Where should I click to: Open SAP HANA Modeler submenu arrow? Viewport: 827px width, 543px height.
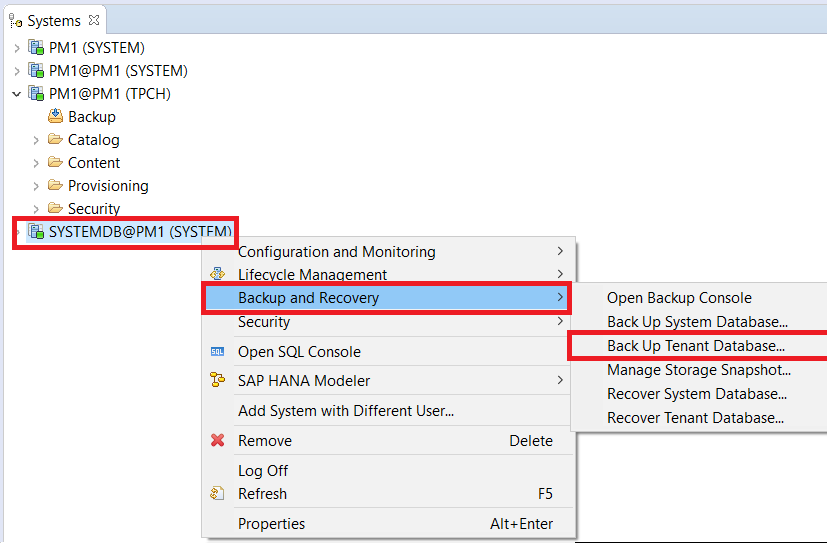(560, 380)
